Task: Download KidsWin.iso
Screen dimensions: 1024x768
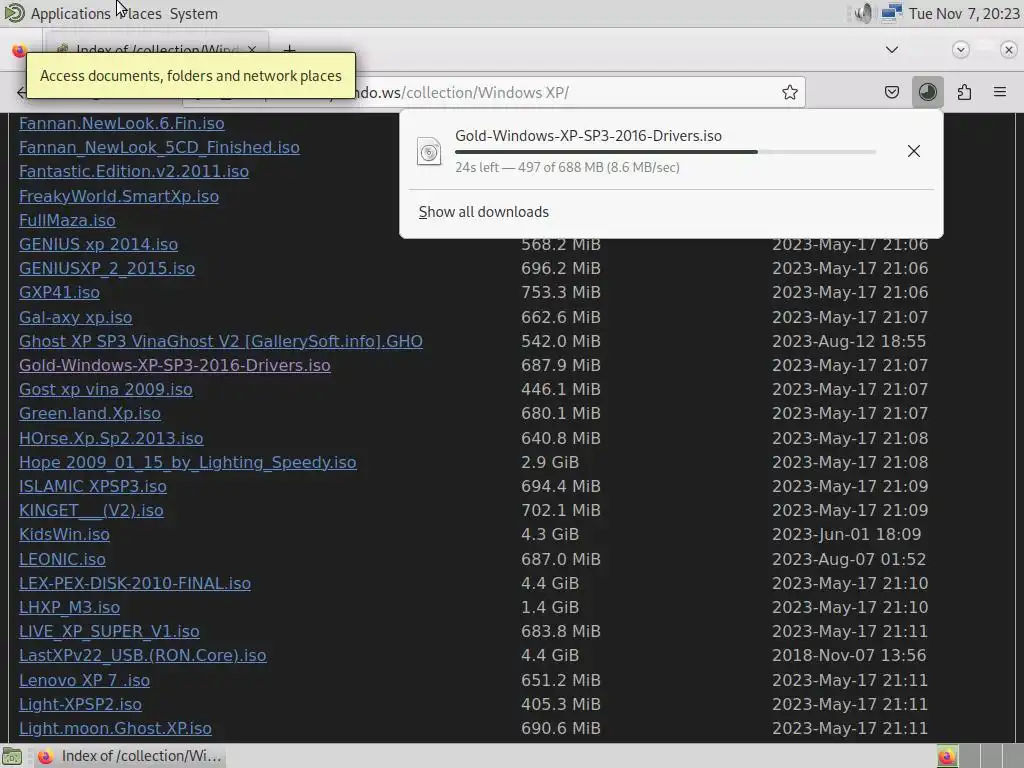Action: pos(65,534)
